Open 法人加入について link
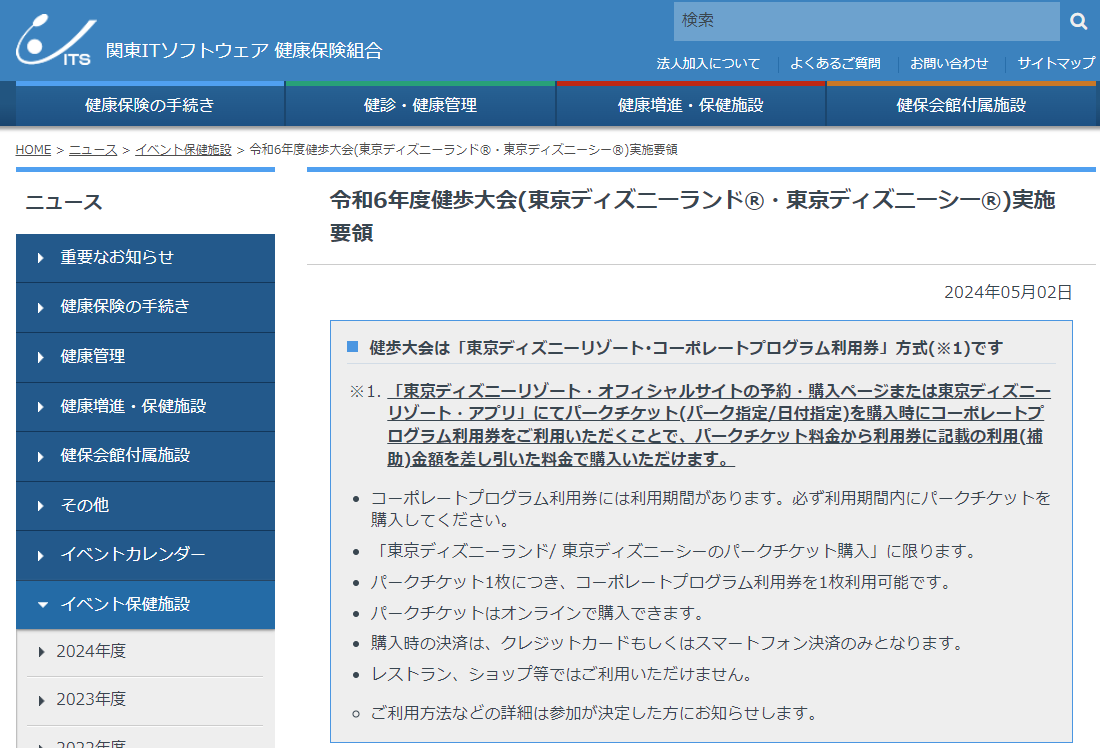The height and width of the screenshot is (748, 1100). click(708, 63)
